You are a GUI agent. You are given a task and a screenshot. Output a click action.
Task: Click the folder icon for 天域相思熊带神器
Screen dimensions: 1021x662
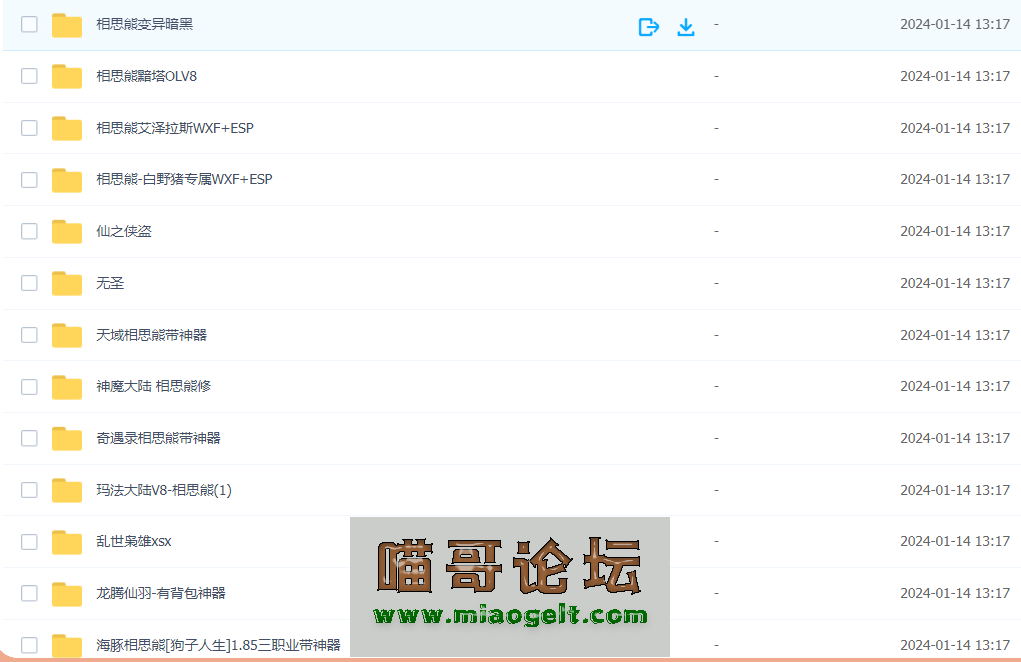[67, 336]
